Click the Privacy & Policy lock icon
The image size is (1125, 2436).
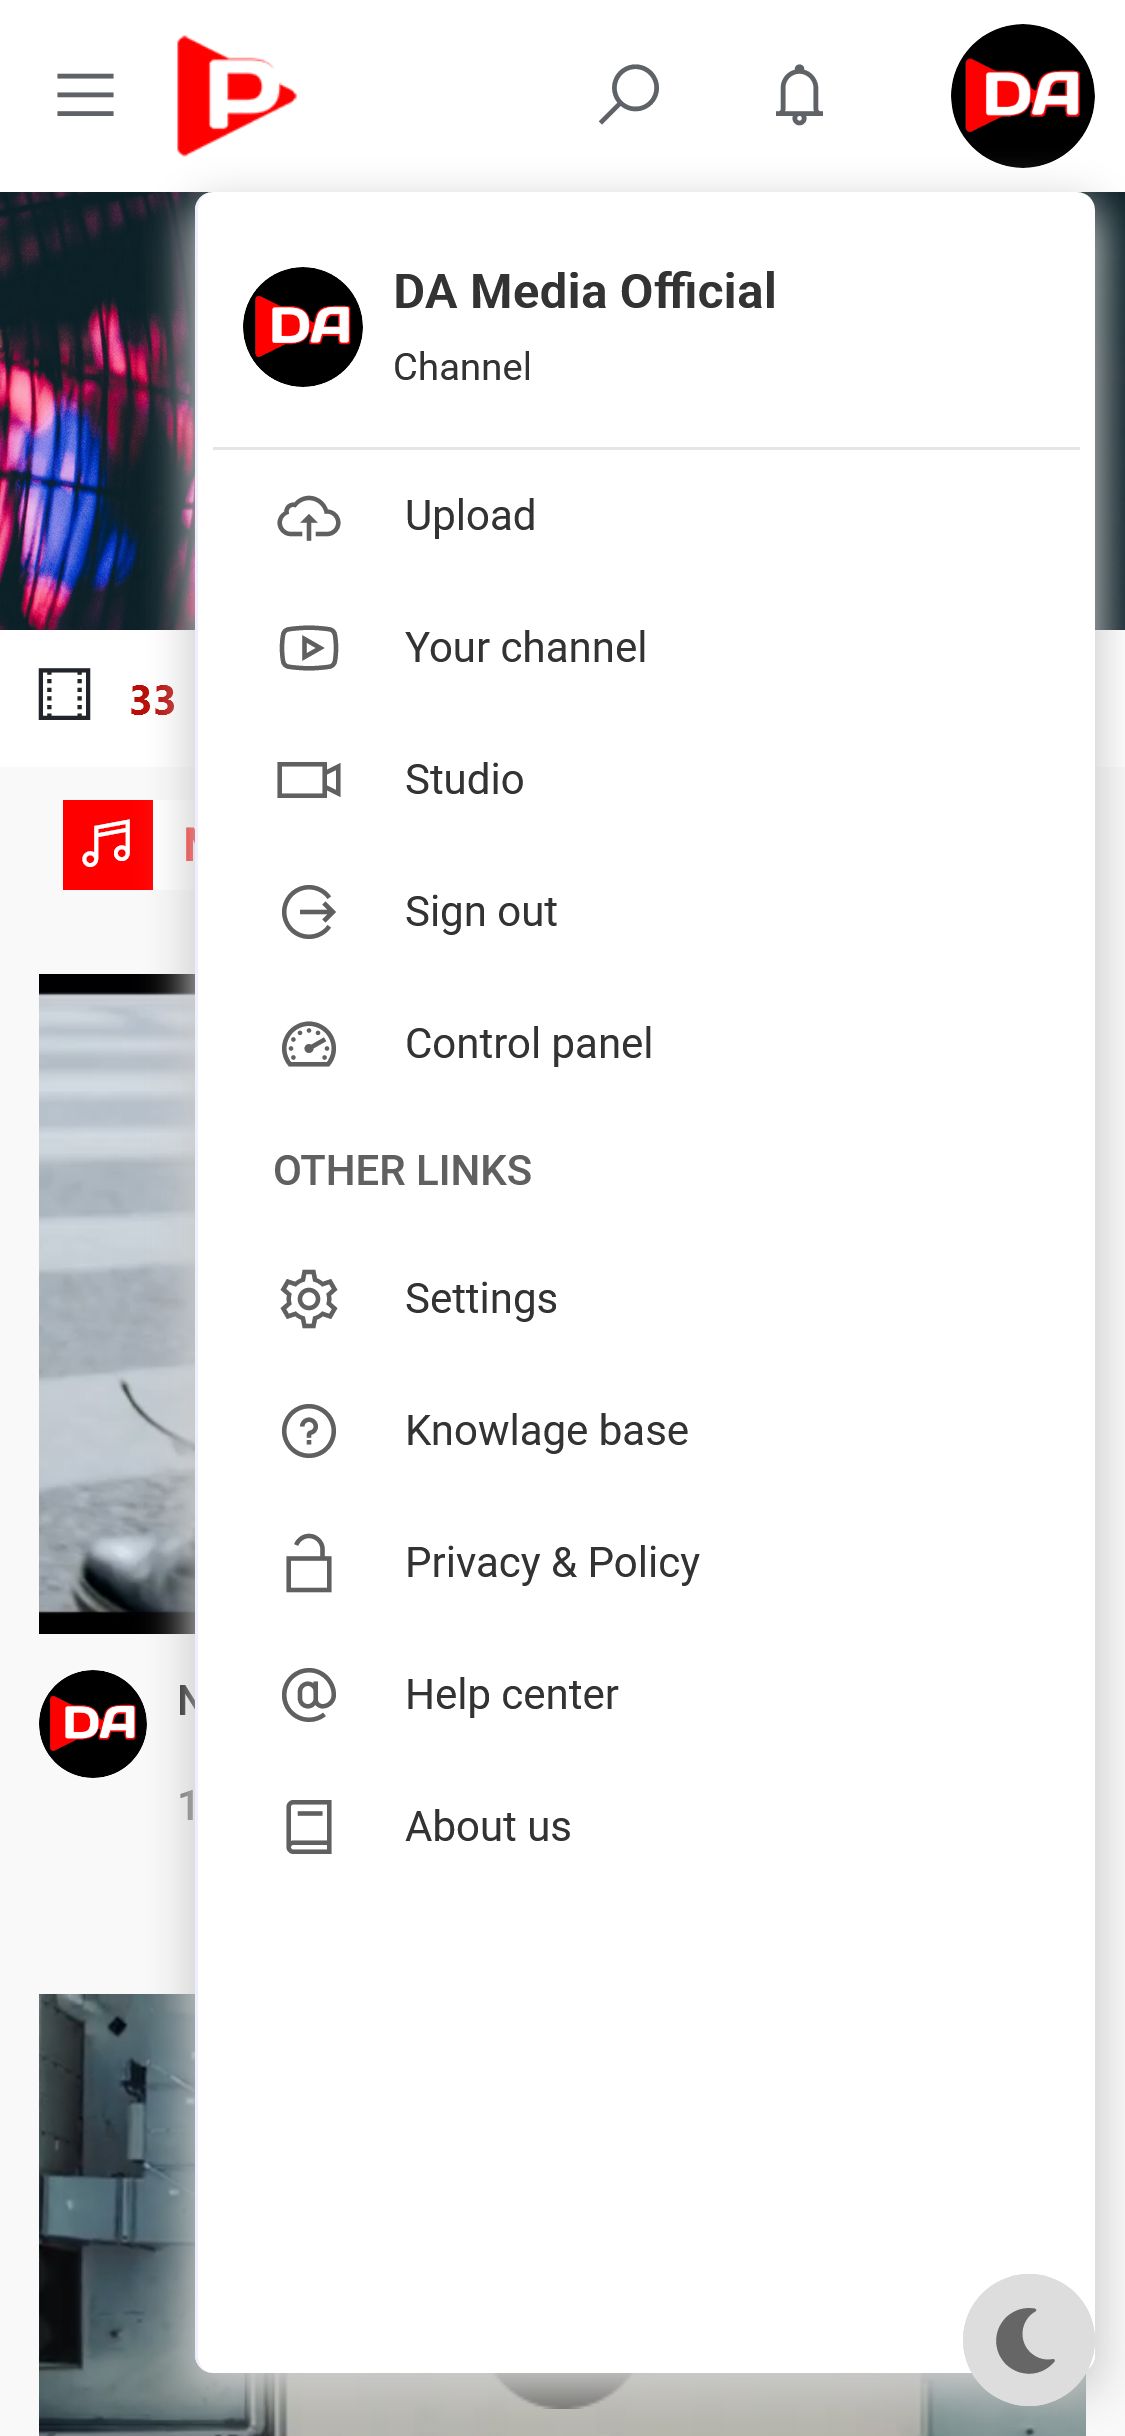[309, 1563]
